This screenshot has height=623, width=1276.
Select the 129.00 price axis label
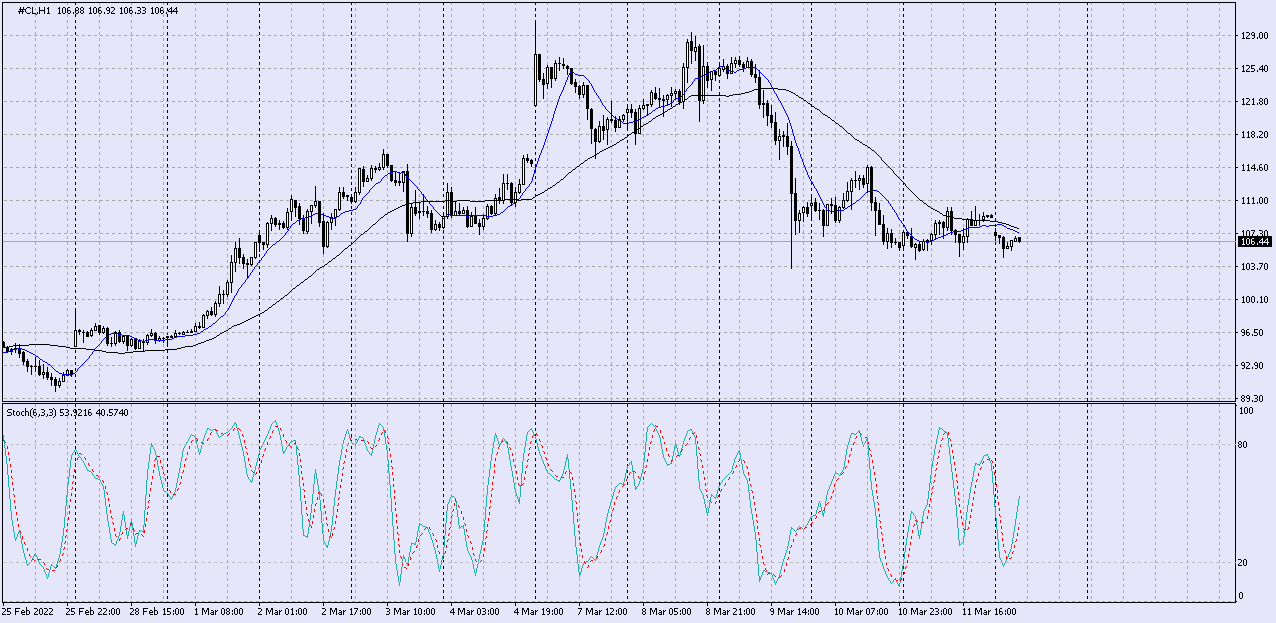pos(1253,36)
